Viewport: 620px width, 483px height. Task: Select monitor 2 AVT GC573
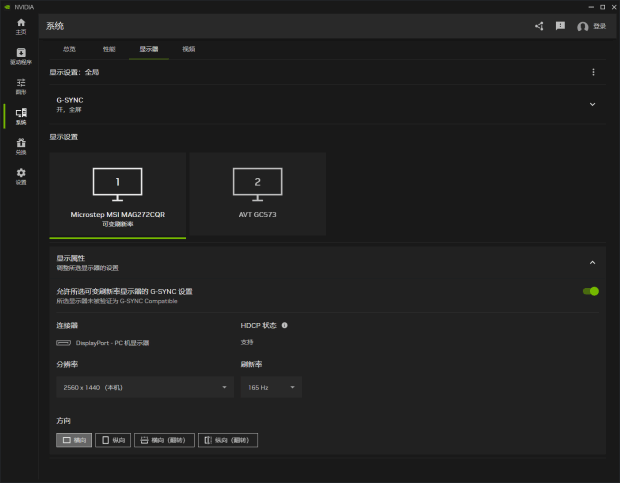pyautogui.click(x=258, y=194)
